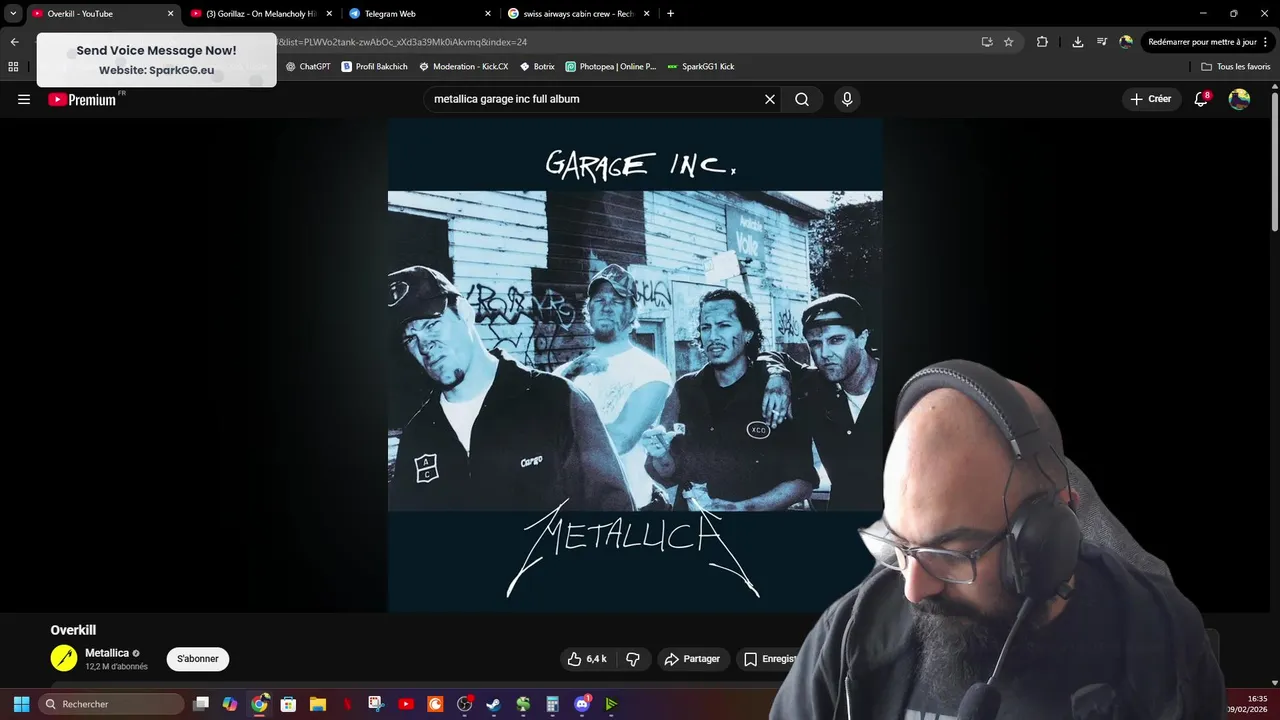The height and width of the screenshot is (720, 1280).
Task: Click the install app icon in address bar
Action: pyautogui.click(x=987, y=42)
